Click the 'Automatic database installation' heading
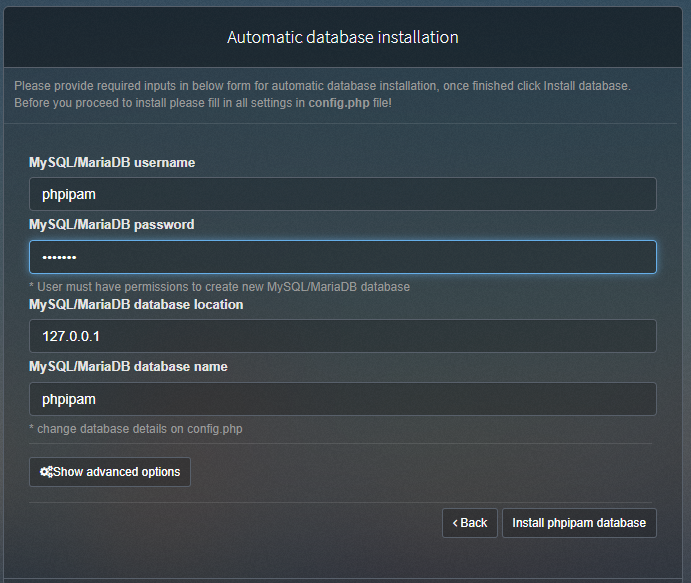The image size is (691, 583). coord(342,37)
